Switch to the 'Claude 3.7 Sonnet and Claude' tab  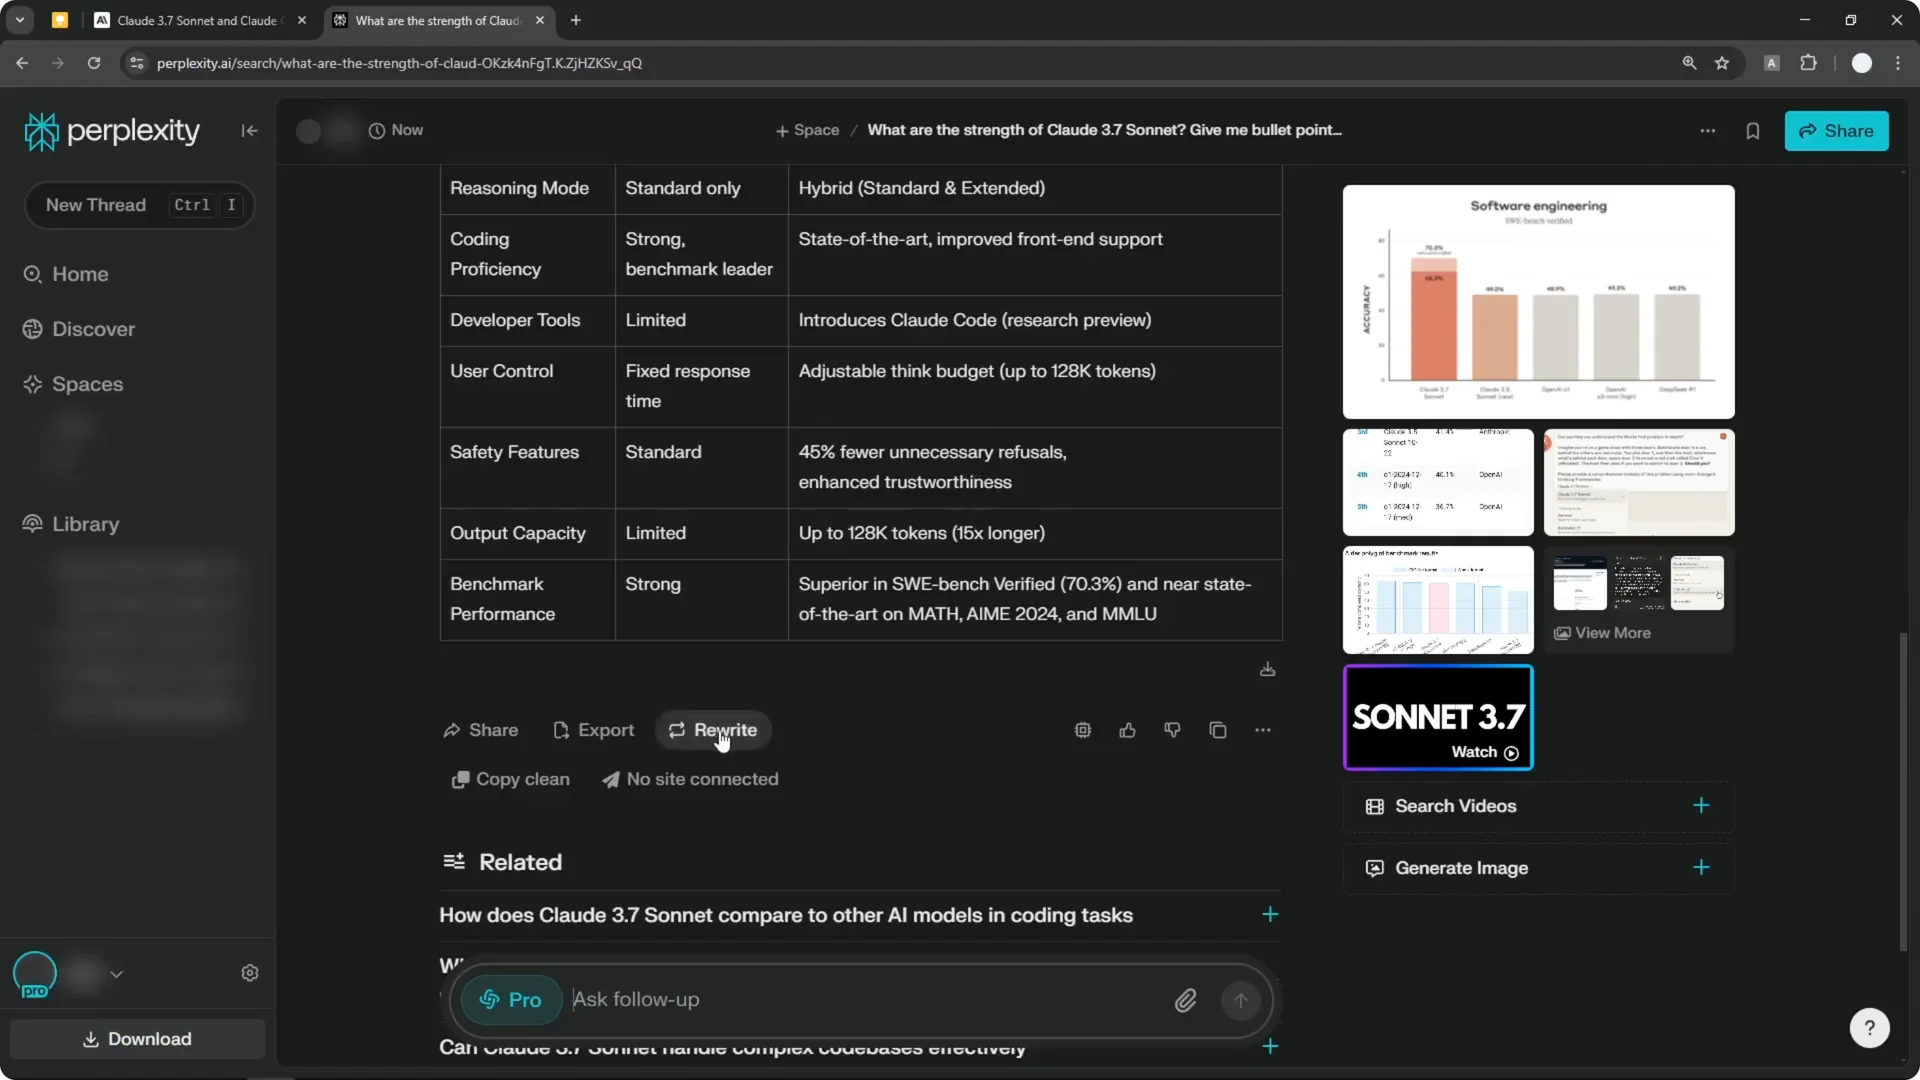coord(195,20)
